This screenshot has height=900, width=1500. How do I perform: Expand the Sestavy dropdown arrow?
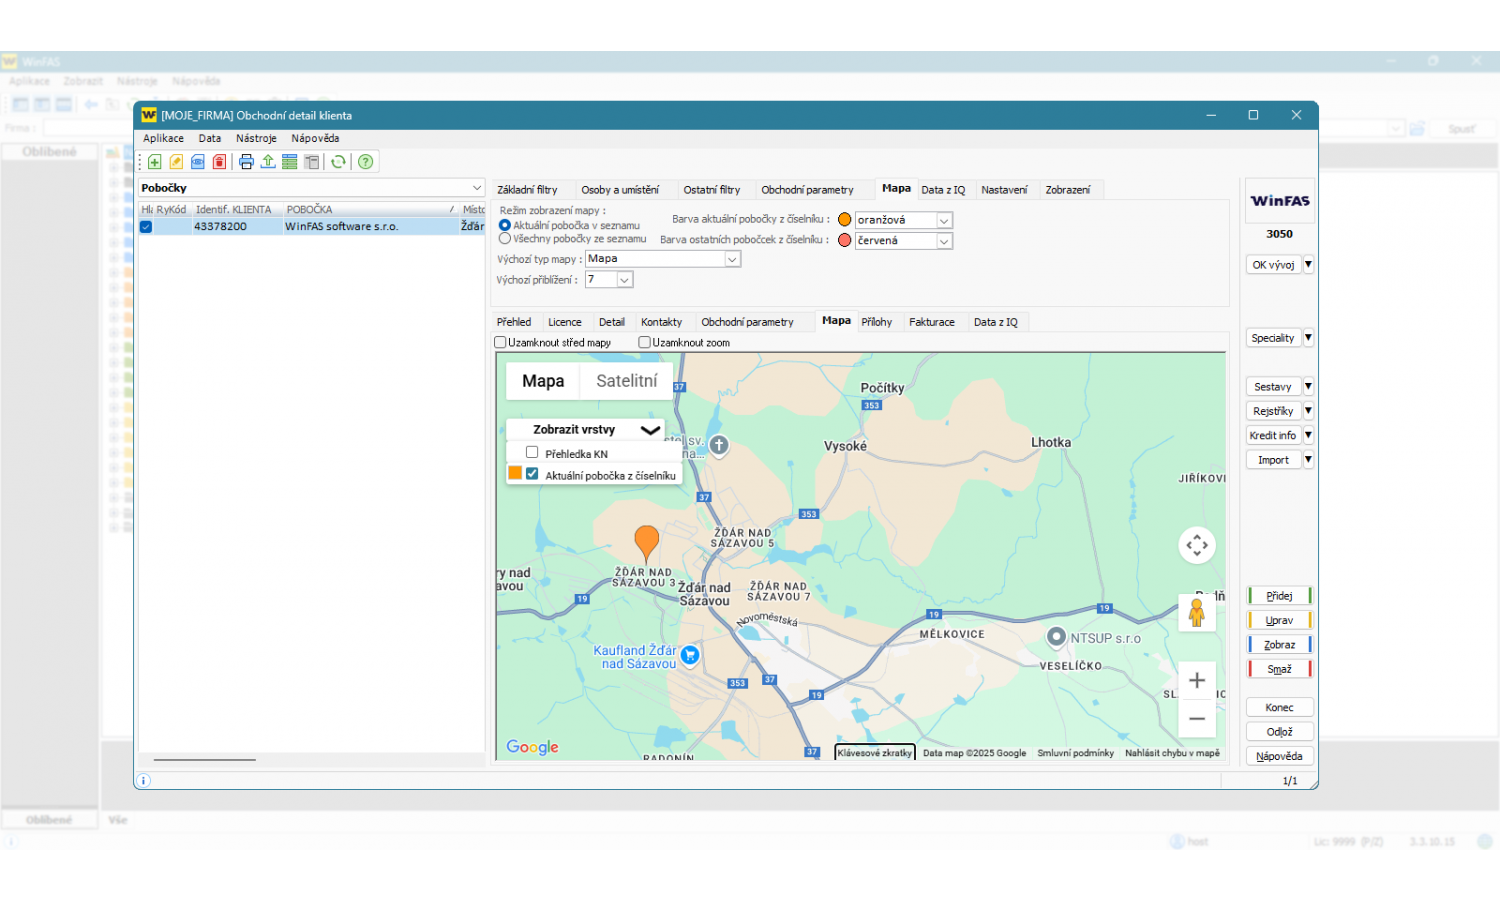(1308, 387)
